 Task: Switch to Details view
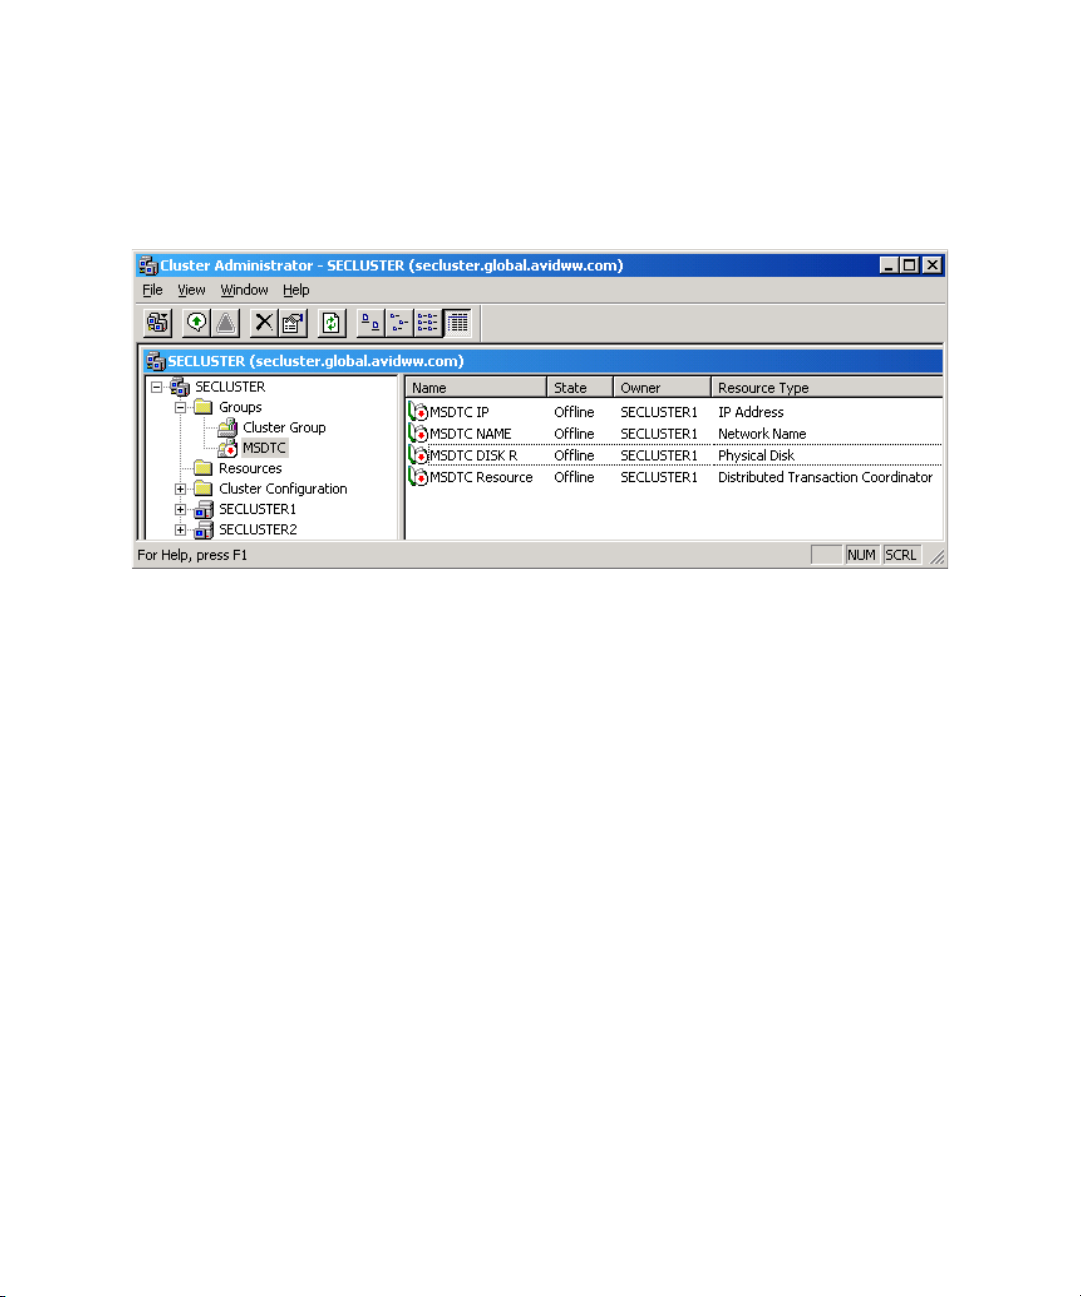point(457,323)
